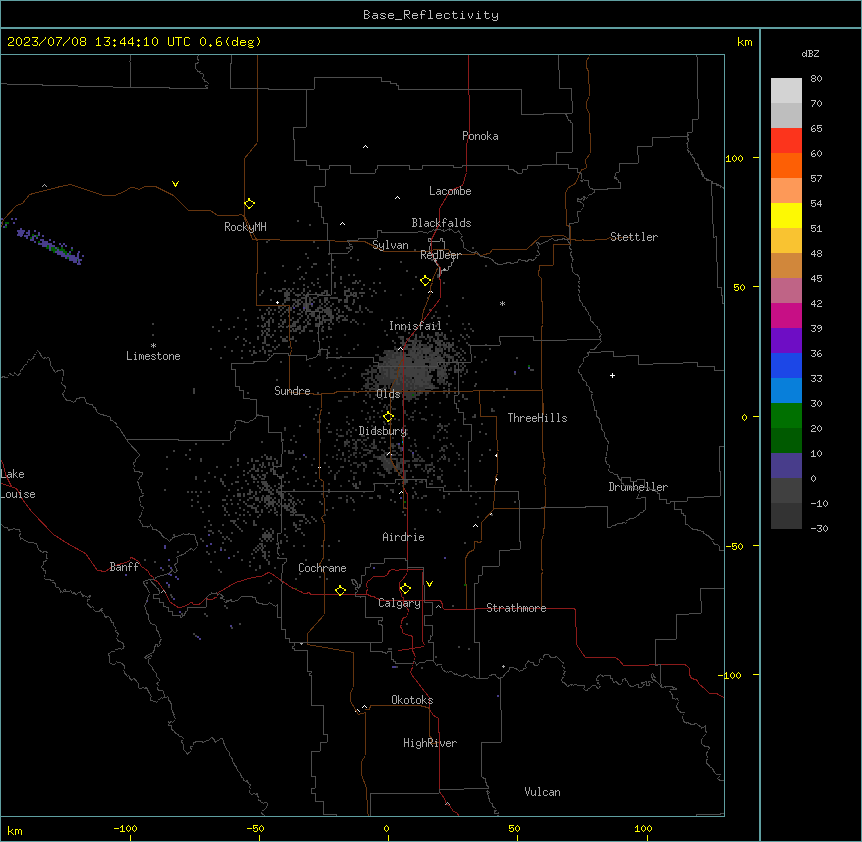Click the Olds label
This screenshot has width=862, height=842.
pos(388,394)
